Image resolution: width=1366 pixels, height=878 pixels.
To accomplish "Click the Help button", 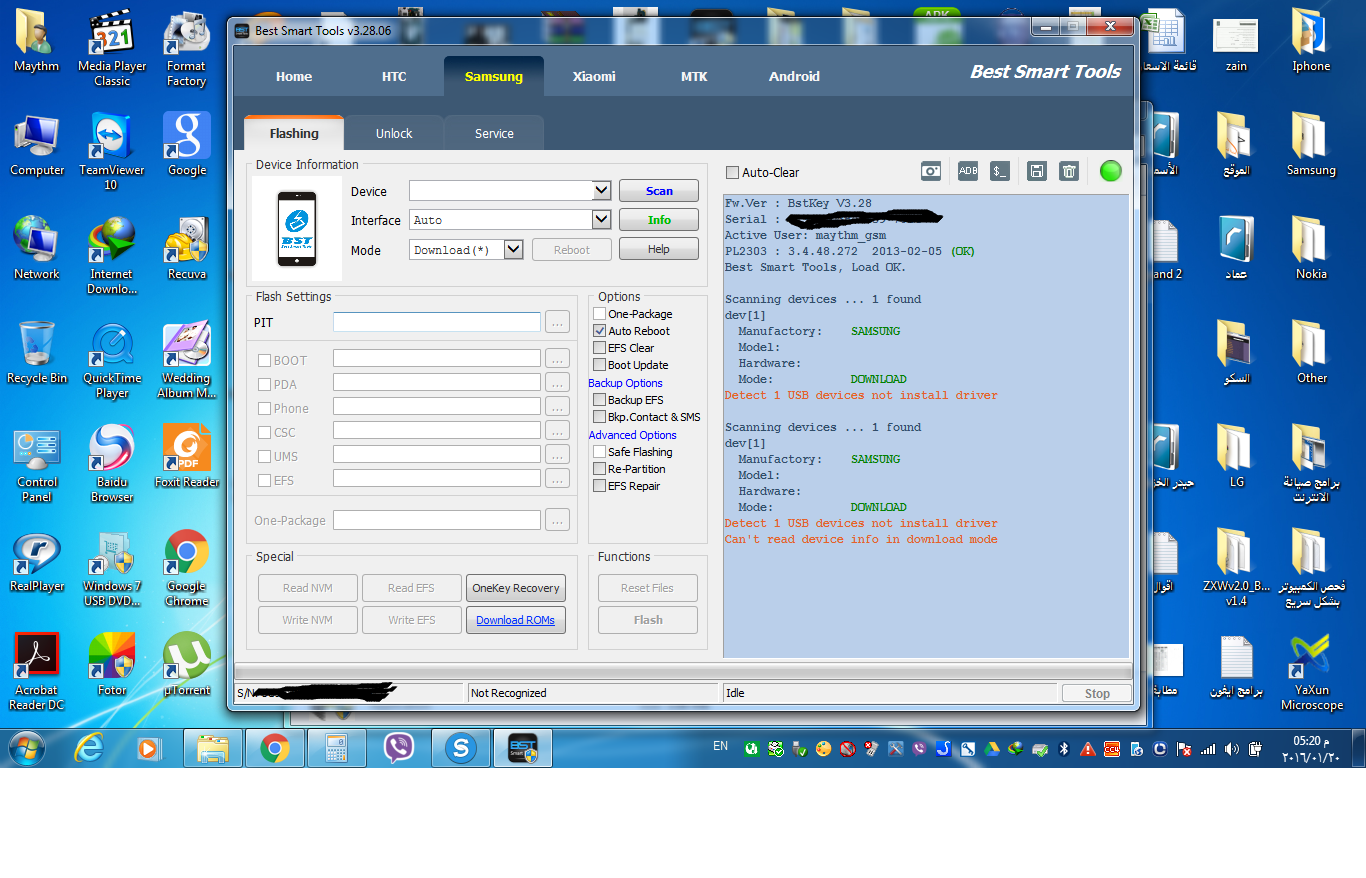I will tap(659, 249).
